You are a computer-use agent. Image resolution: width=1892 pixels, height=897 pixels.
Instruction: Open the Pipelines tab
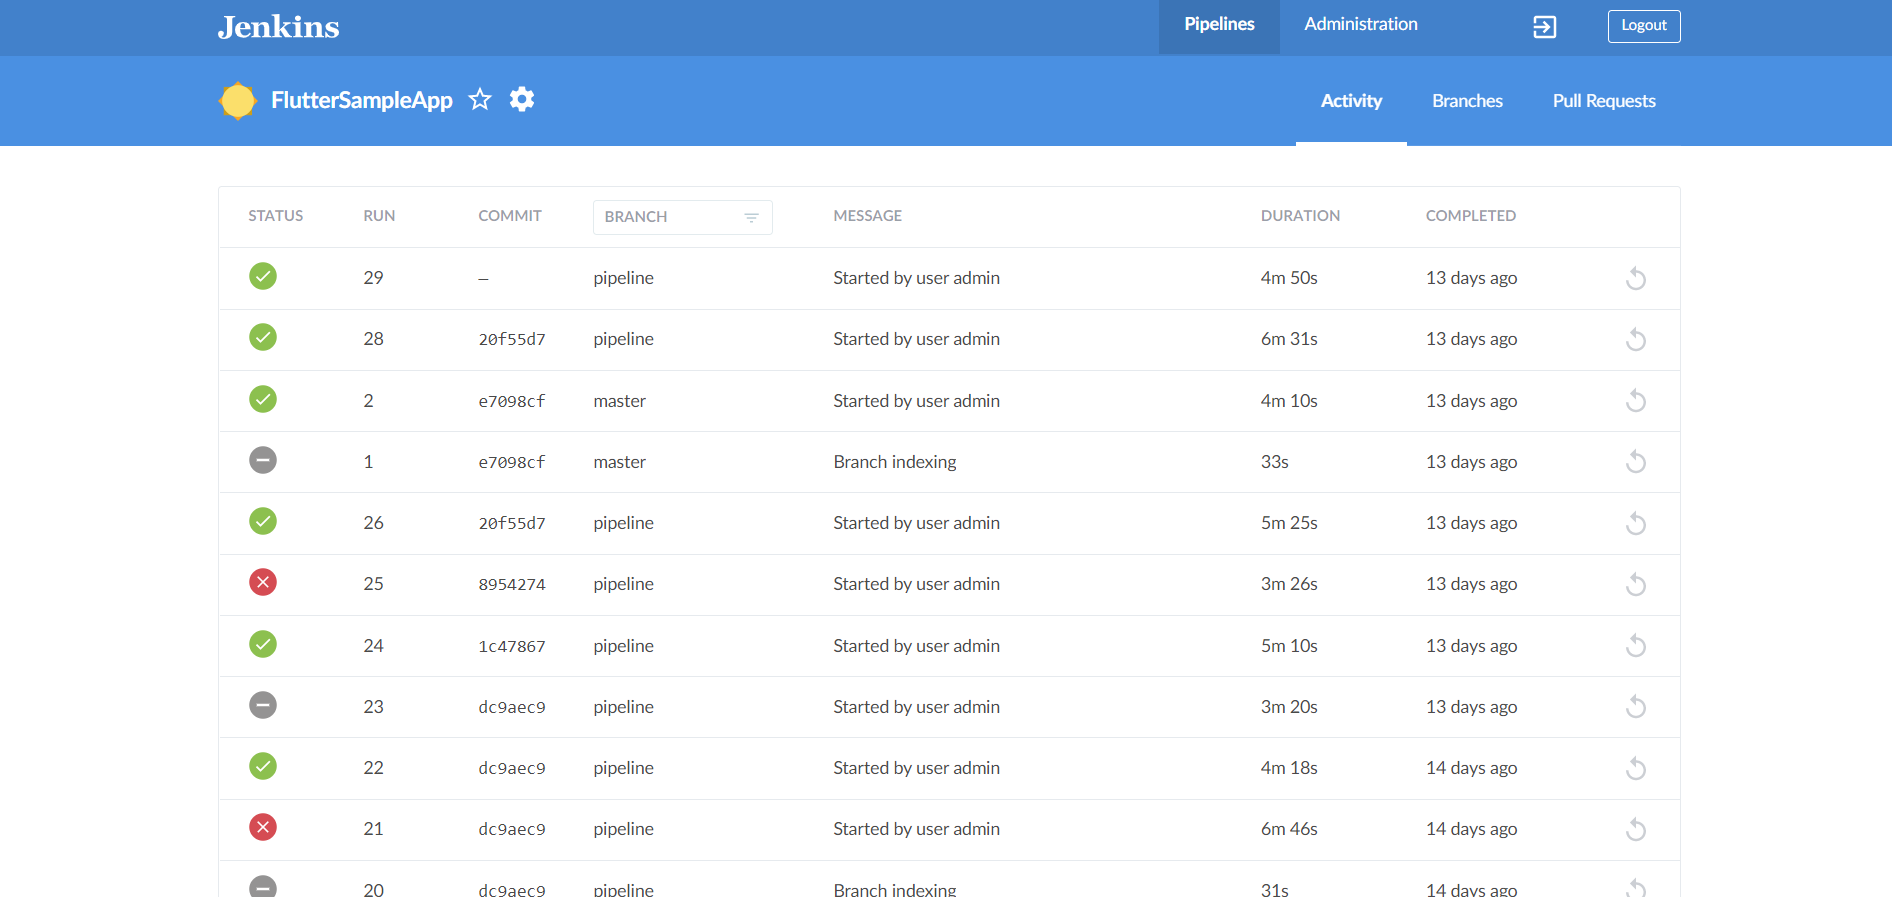click(x=1219, y=25)
